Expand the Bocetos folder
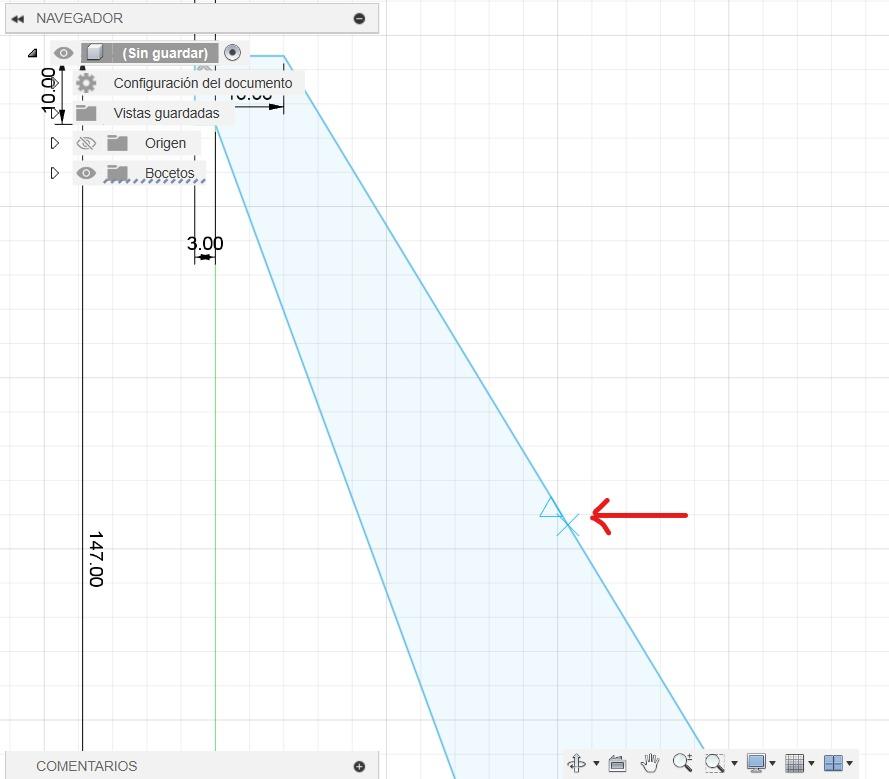 click(x=54, y=173)
